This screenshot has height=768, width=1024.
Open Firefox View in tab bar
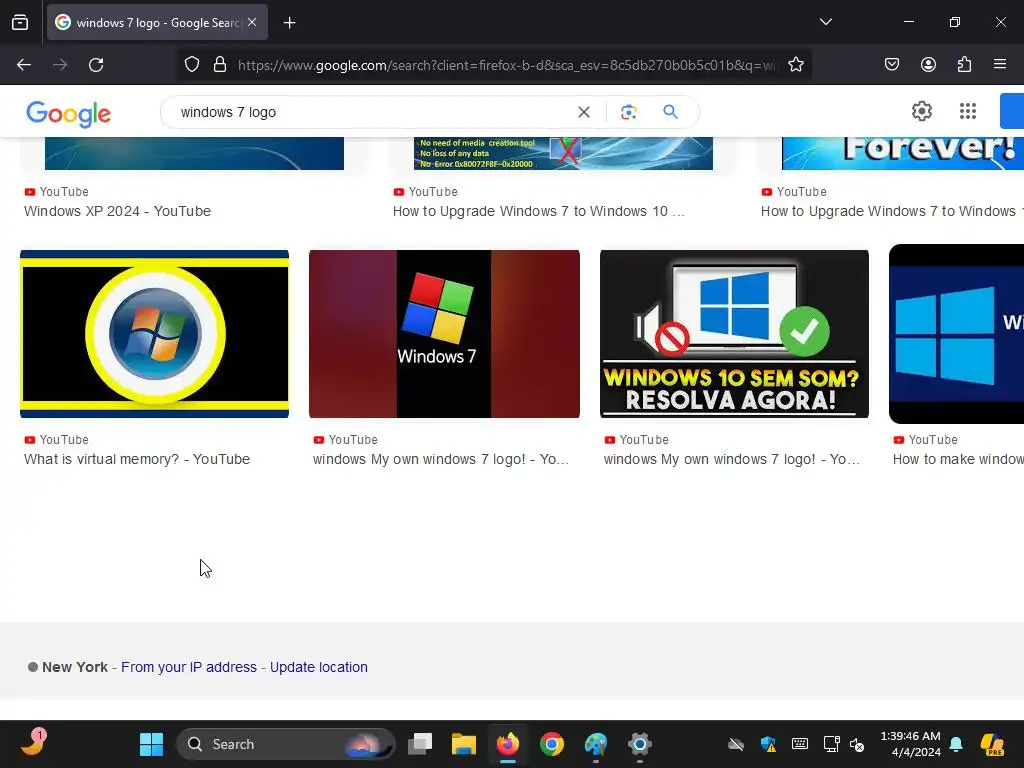[20, 22]
